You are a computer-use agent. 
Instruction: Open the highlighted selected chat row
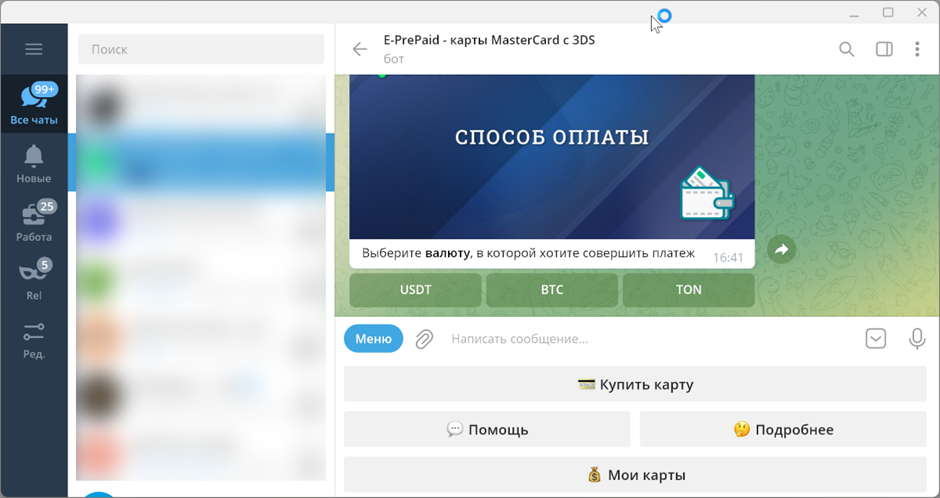point(201,162)
